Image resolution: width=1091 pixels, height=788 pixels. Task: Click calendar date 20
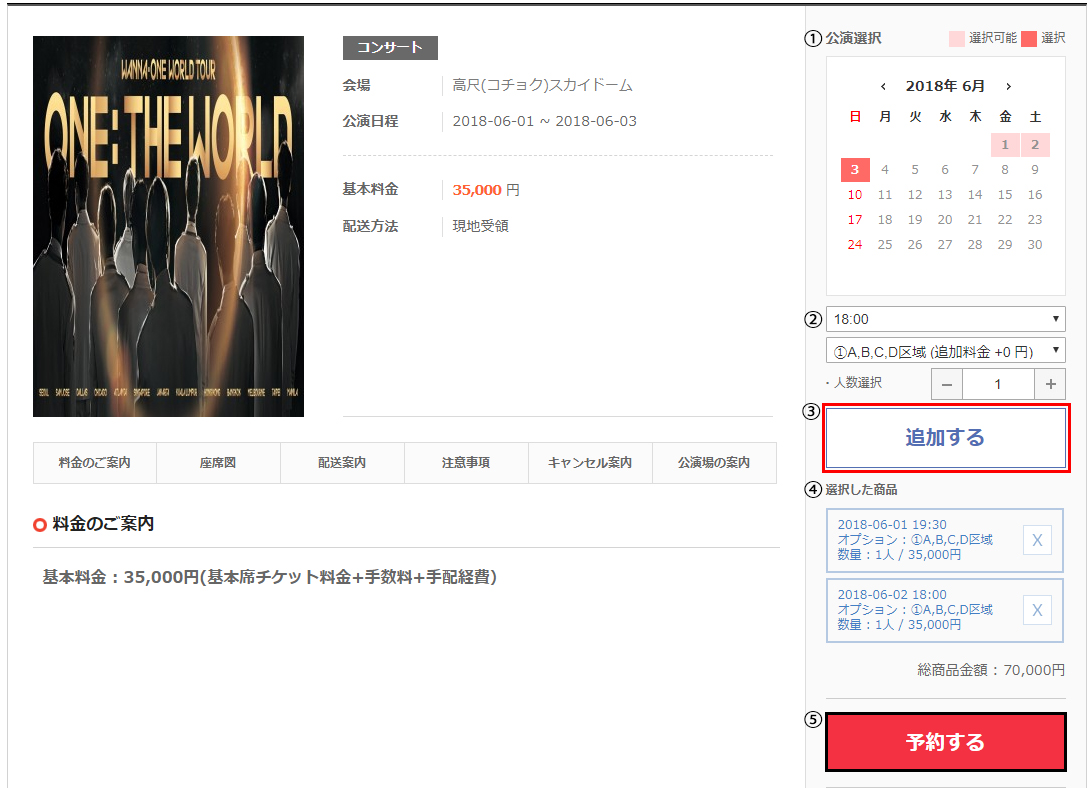click(945, 220)
